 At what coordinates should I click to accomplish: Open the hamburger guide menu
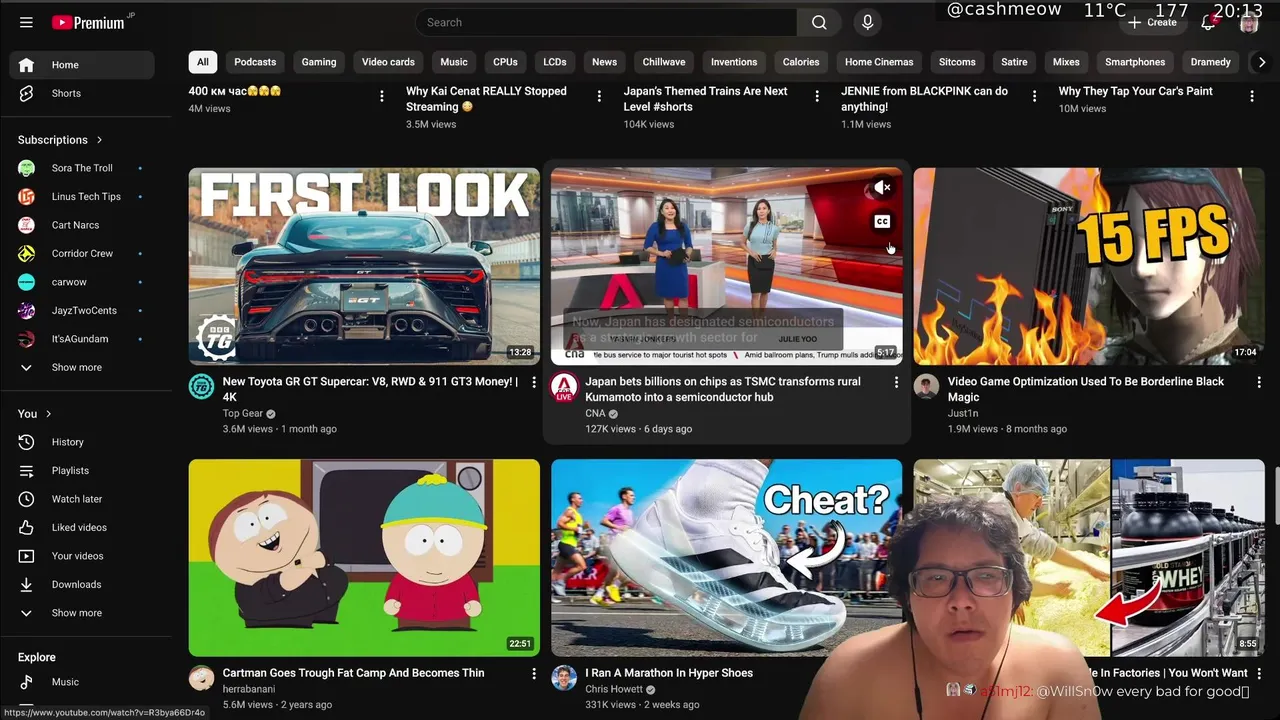(x=26, y=22)
